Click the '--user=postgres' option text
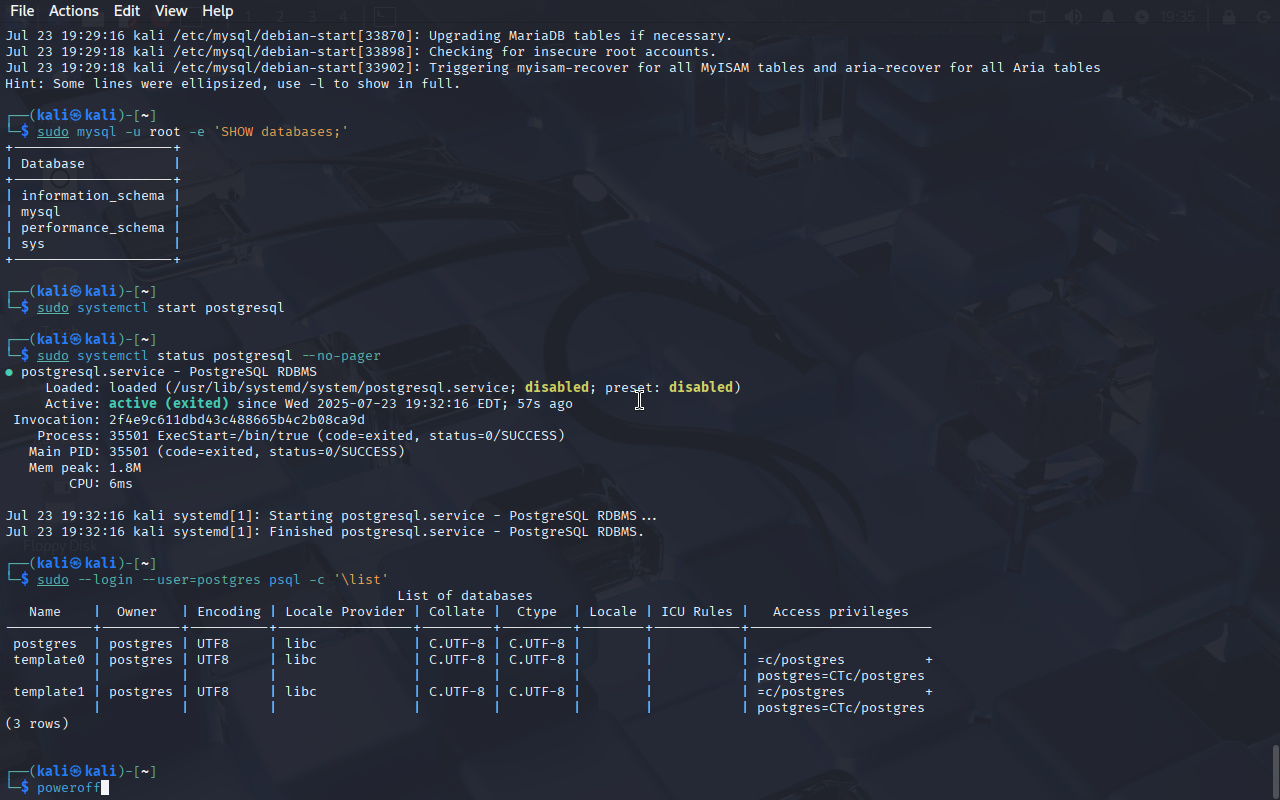This screenshot has height=800, width=1280. click(x=201, y=580)
